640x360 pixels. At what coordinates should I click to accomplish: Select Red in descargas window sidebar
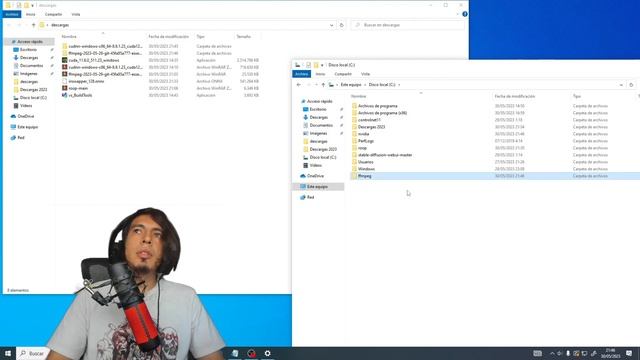click(x=20, y=138)
